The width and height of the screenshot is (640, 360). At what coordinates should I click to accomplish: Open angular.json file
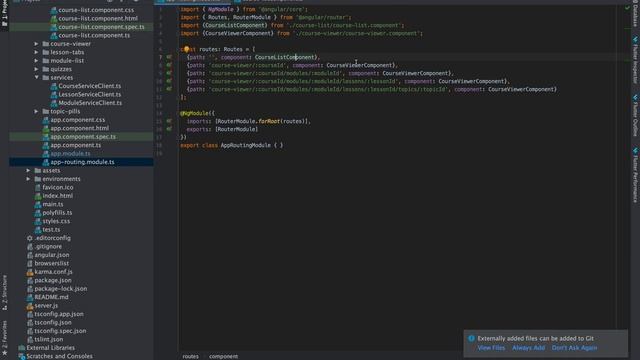(x=52, y=255)
